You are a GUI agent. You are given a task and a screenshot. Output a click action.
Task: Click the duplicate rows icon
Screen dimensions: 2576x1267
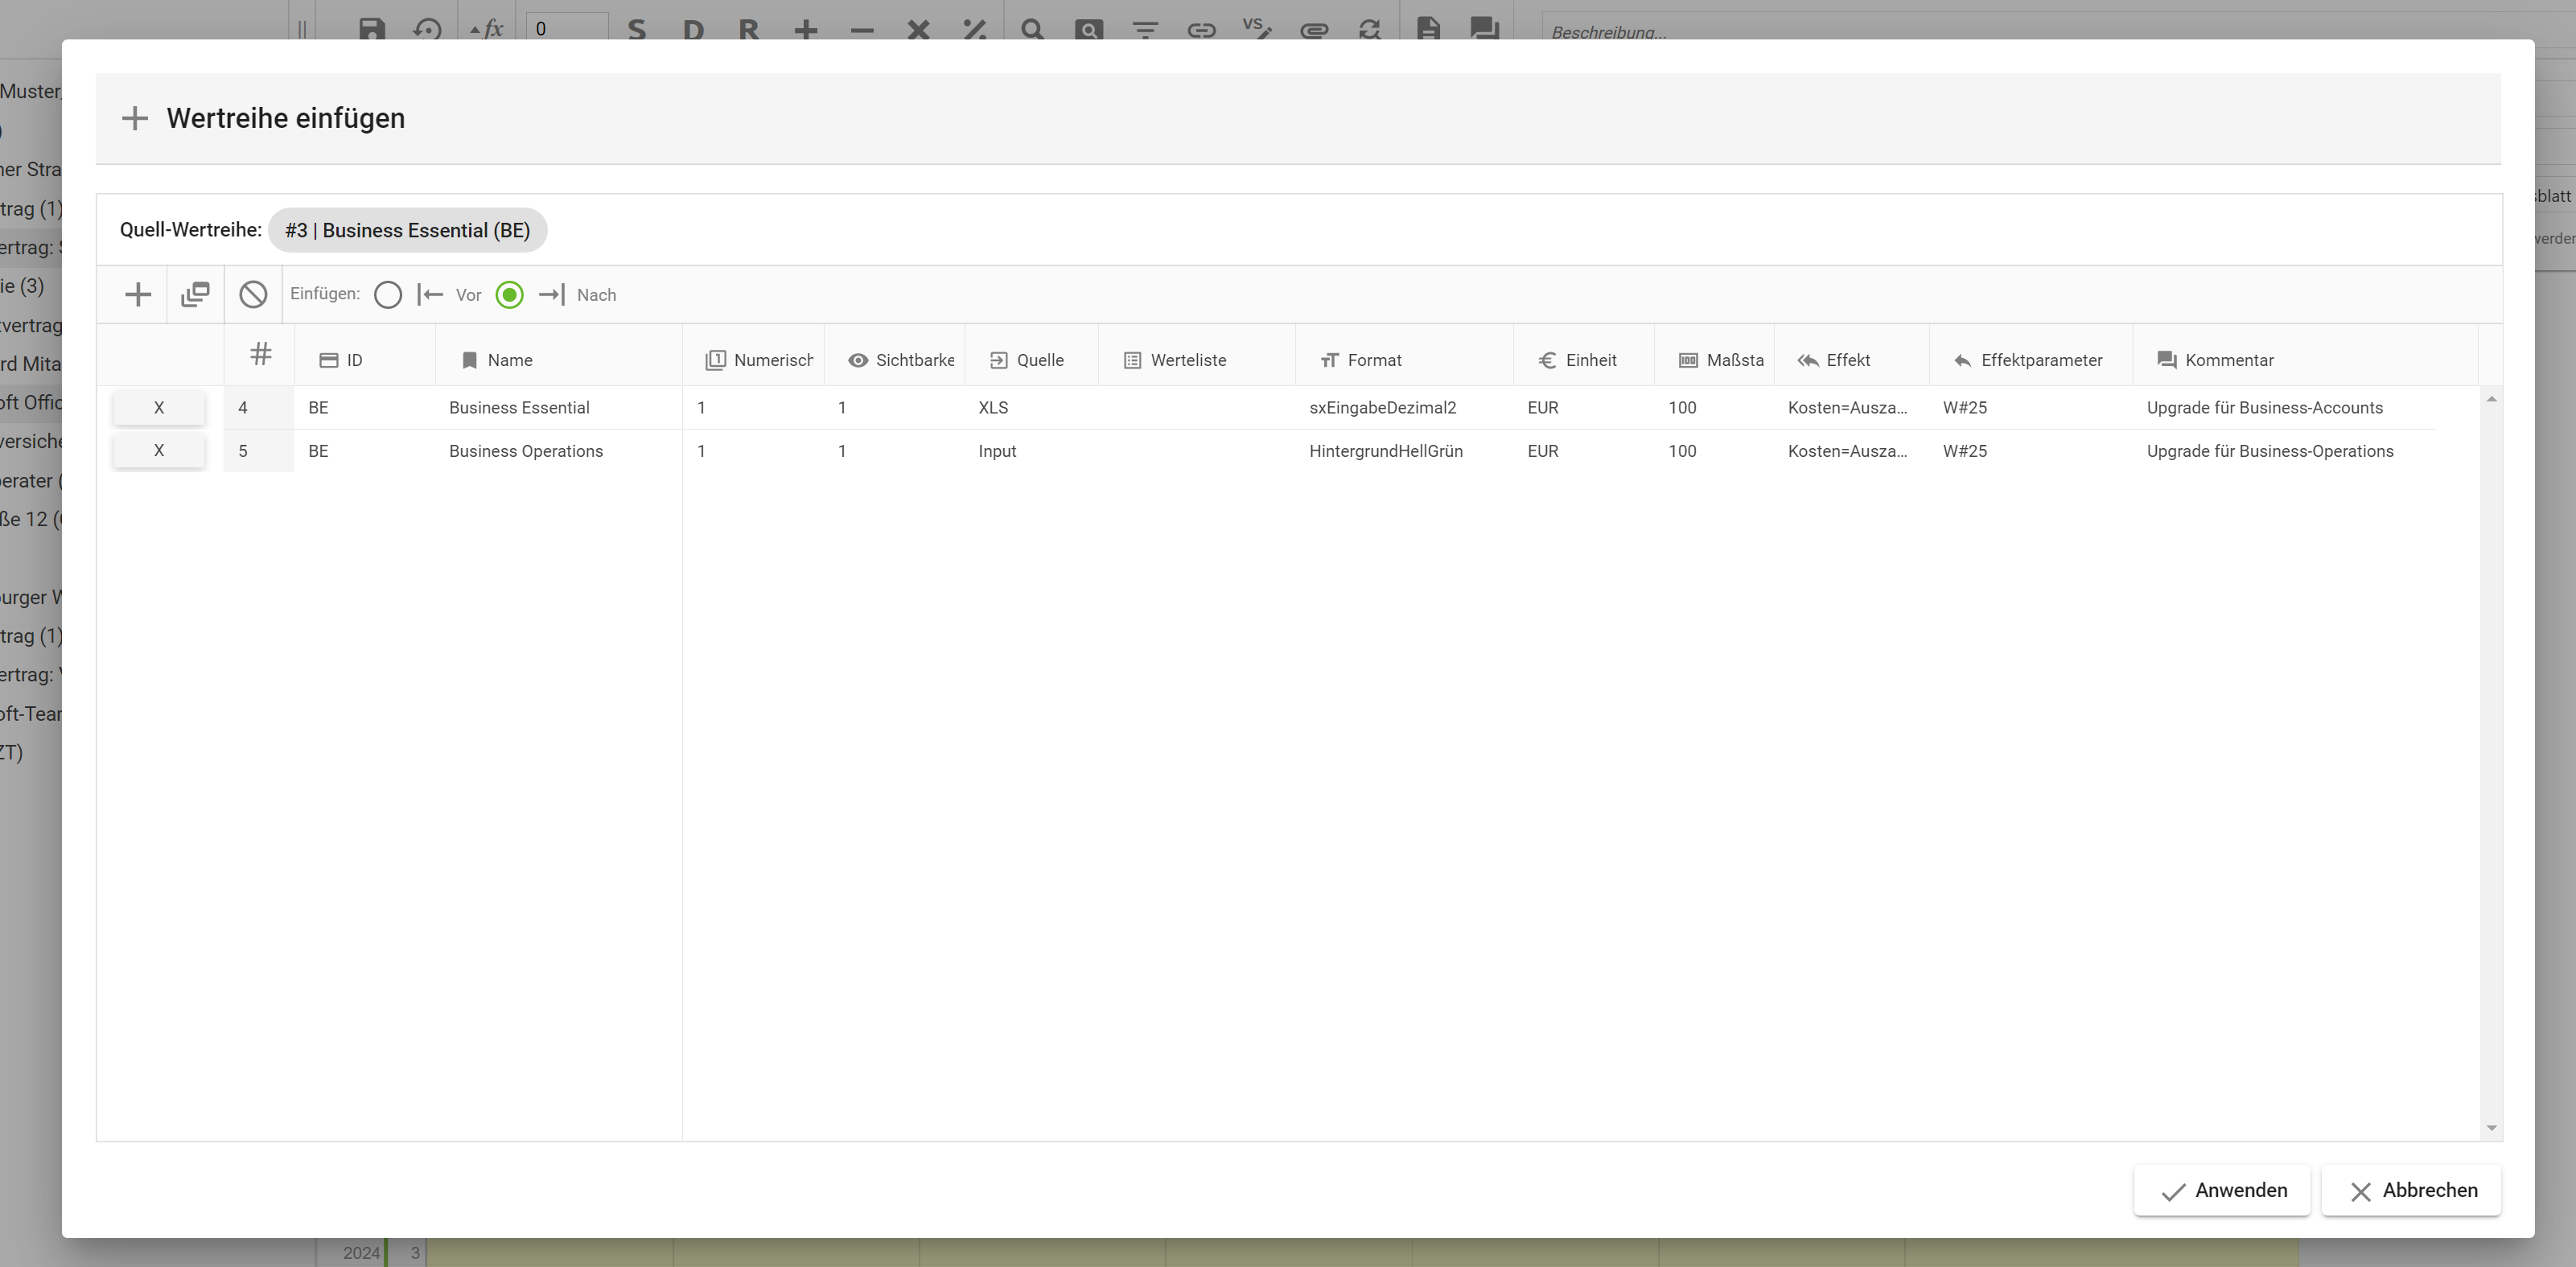pyautogui.click(x=195, y=294)
